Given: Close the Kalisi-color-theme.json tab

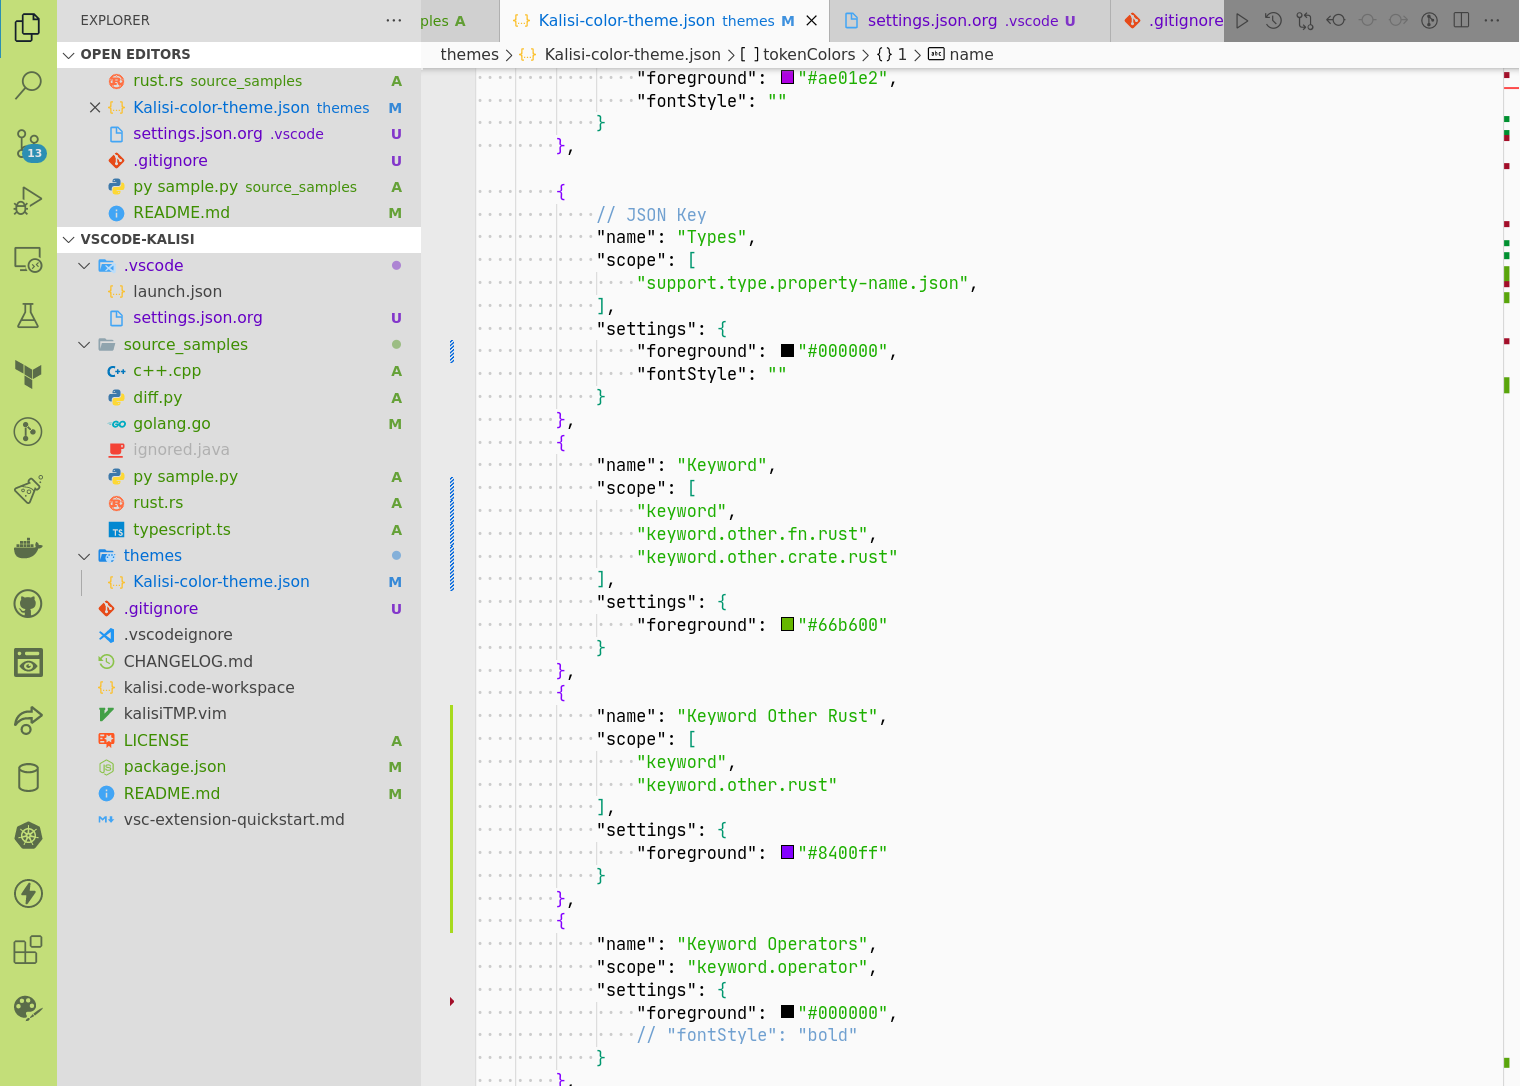Looking at the screenshot, I should [x=811, y=20].
